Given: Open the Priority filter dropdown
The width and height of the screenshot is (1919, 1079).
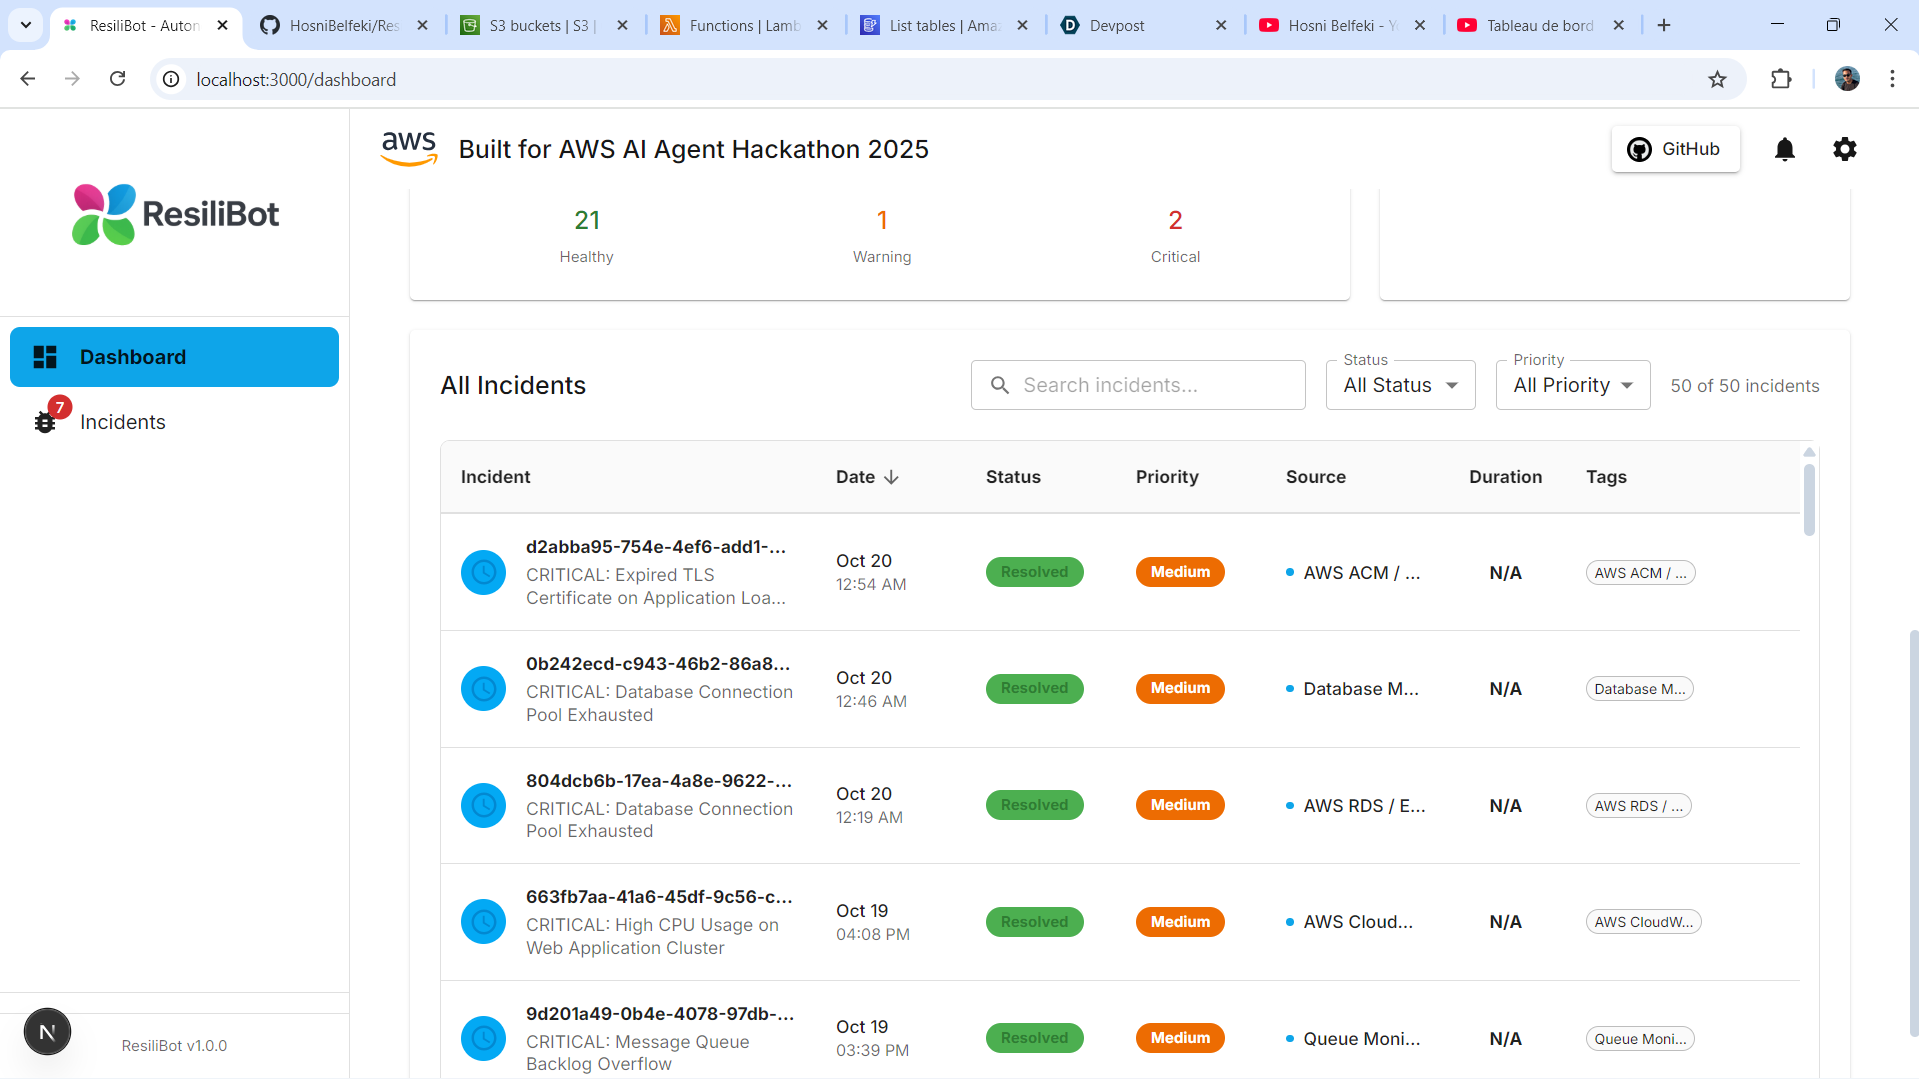Looking at the screenshot, I should [x=1572, y=385].
